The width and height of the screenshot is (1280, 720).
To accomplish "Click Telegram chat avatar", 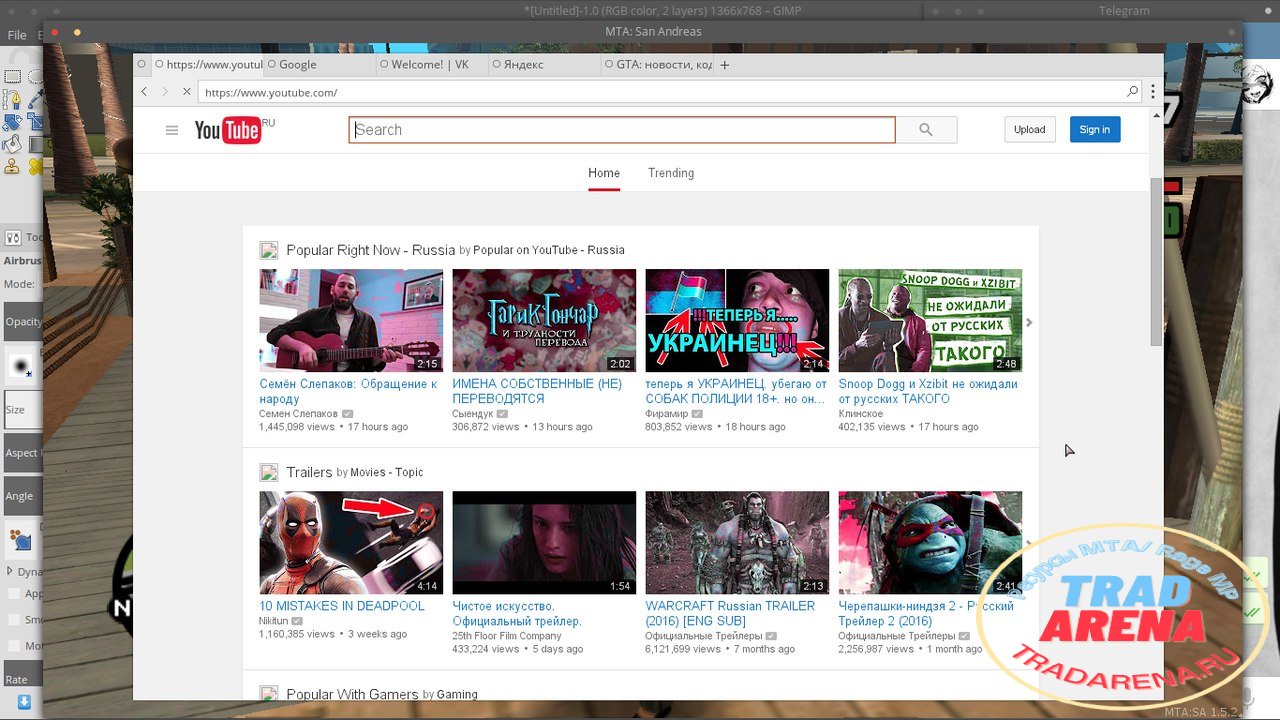I will (x=1256, y=86).
